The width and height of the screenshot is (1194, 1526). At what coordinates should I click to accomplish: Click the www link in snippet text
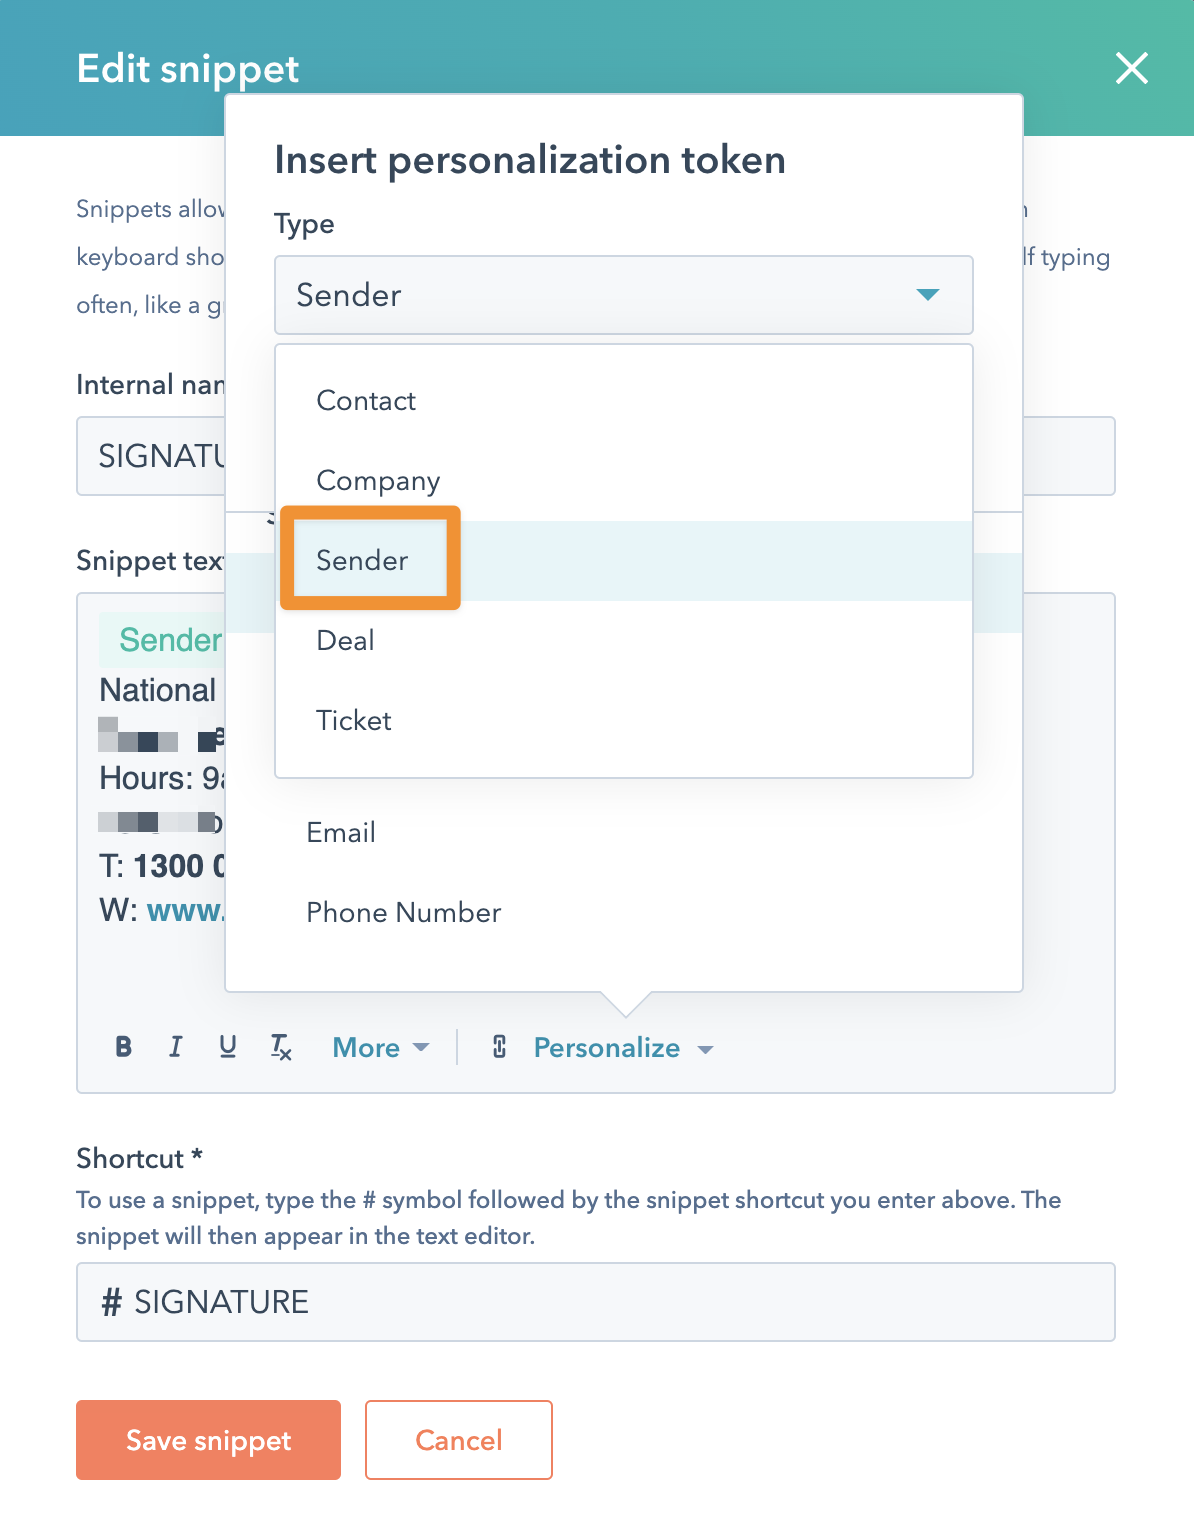click(185, 911)
